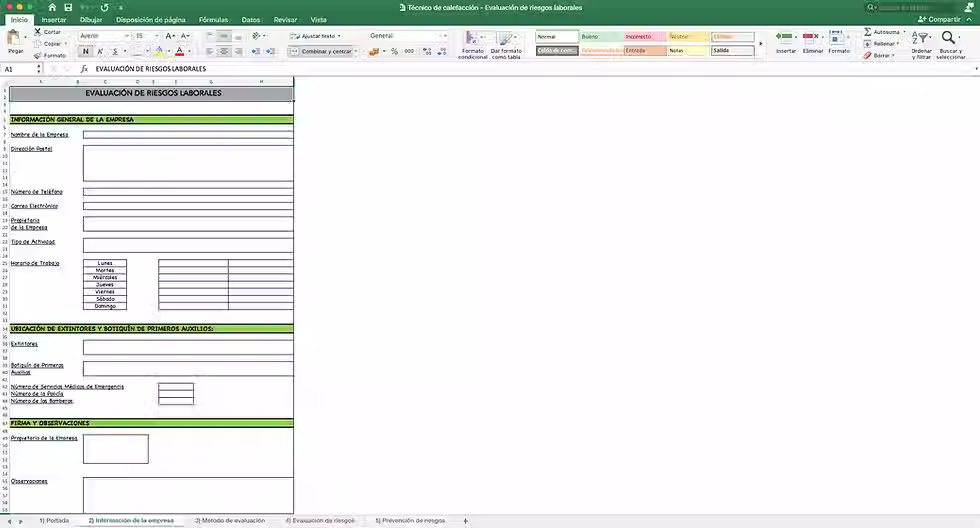
Task: Decrease indent icon
Action: [256, 51]
